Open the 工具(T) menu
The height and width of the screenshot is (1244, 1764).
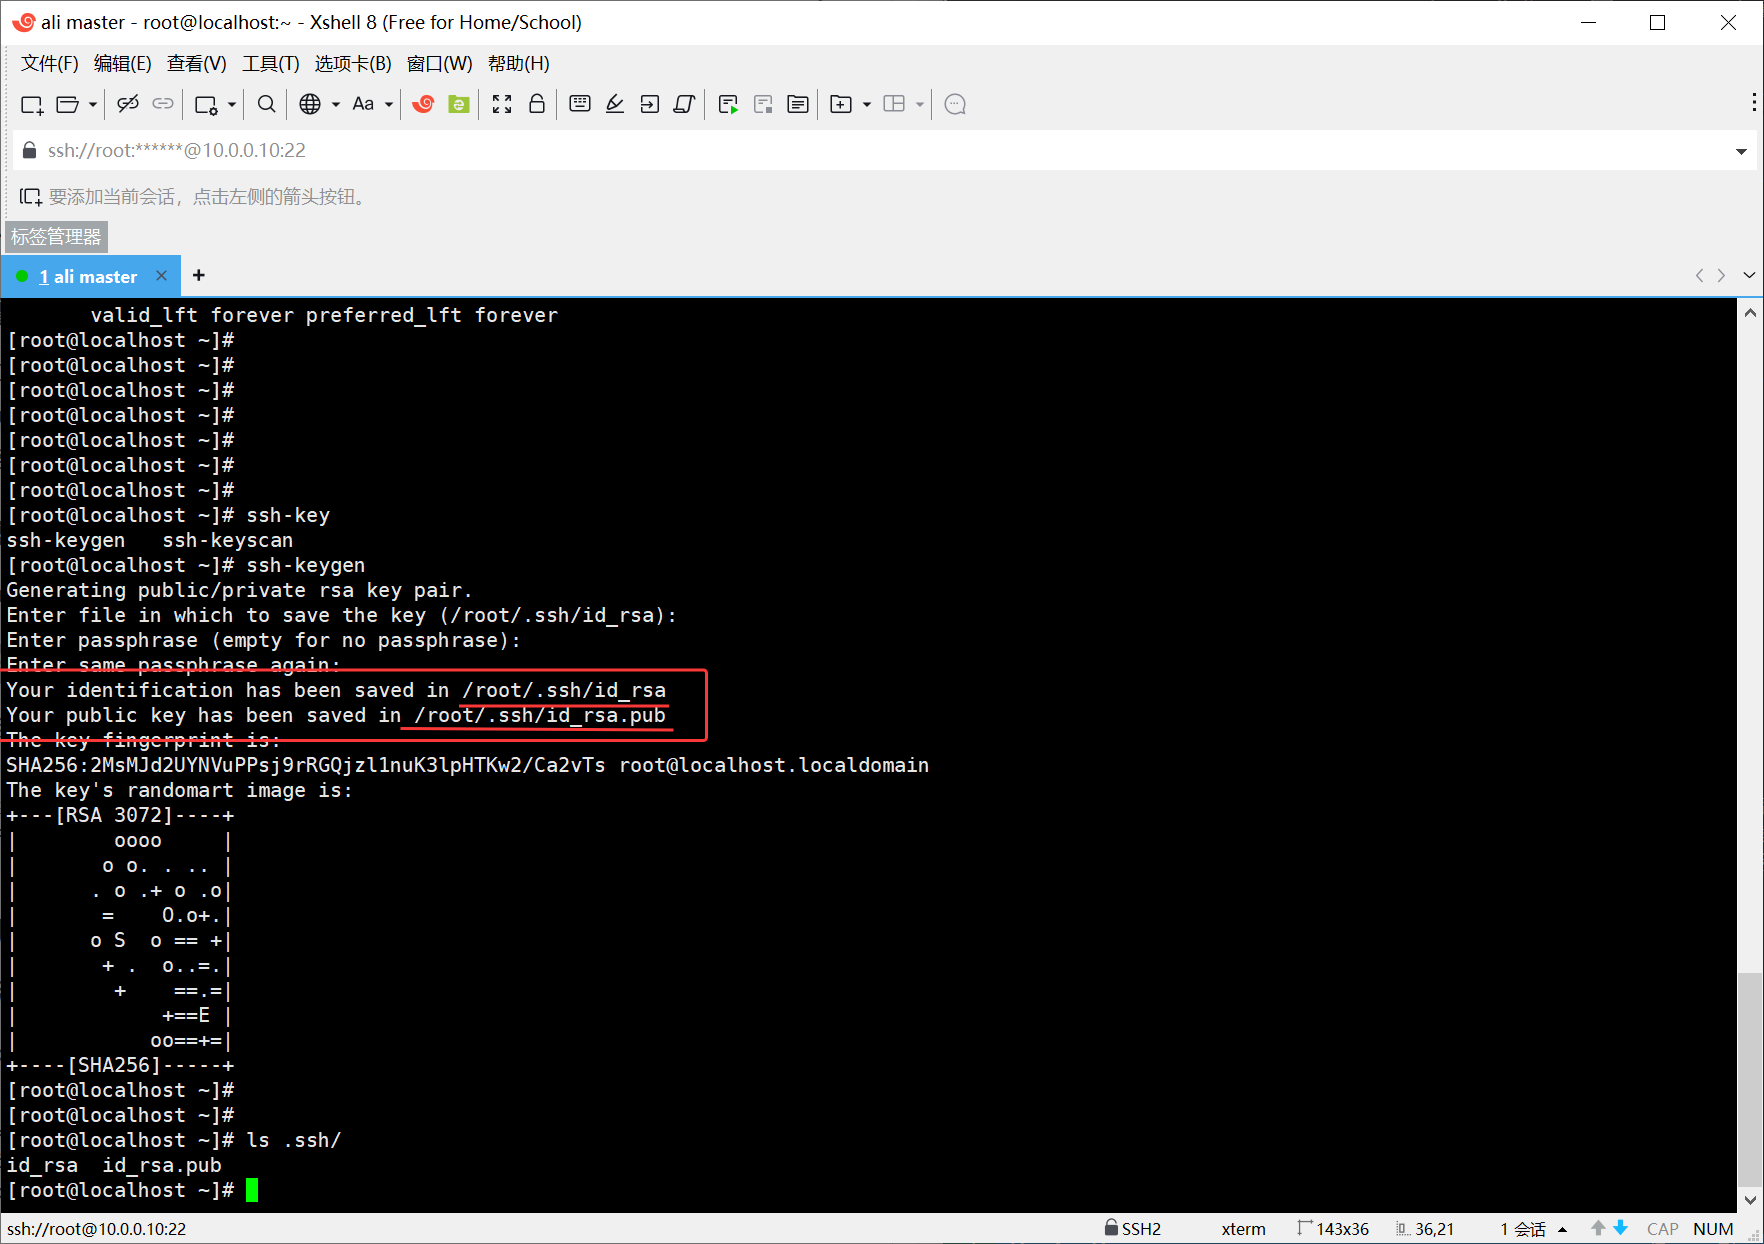tap(271, 64)
